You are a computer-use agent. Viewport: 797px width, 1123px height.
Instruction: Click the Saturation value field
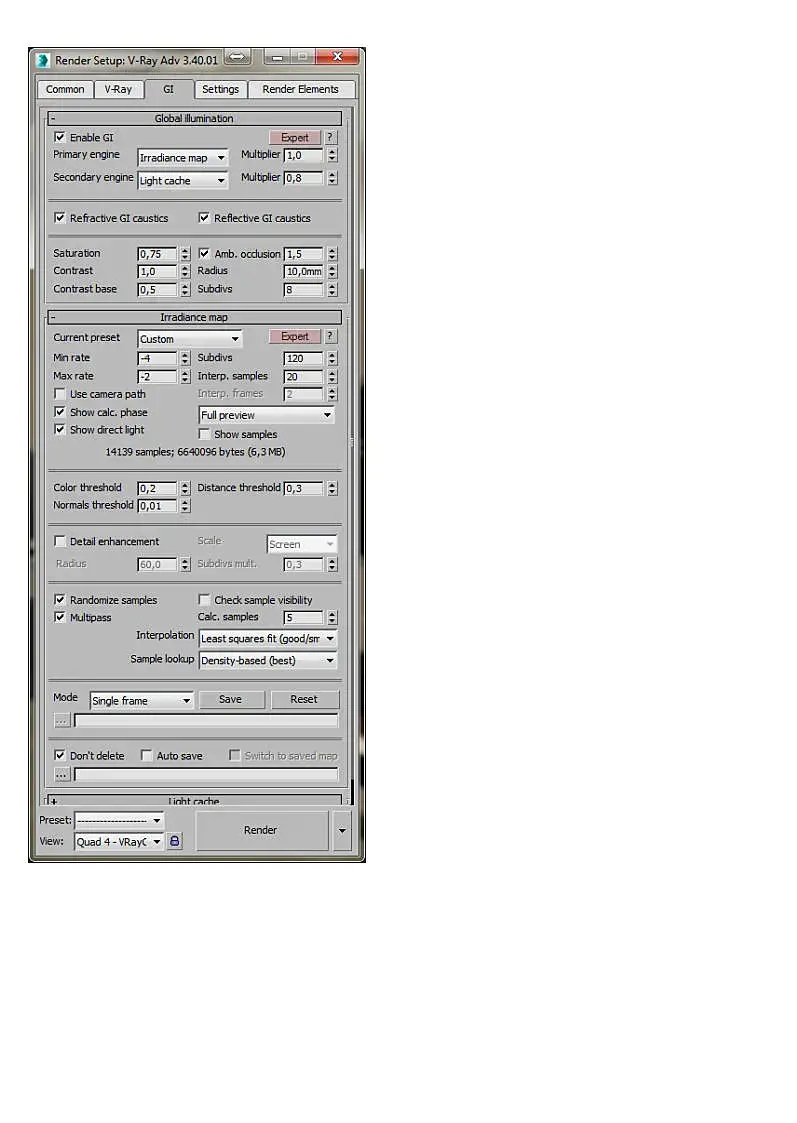[x=157, y=254]
